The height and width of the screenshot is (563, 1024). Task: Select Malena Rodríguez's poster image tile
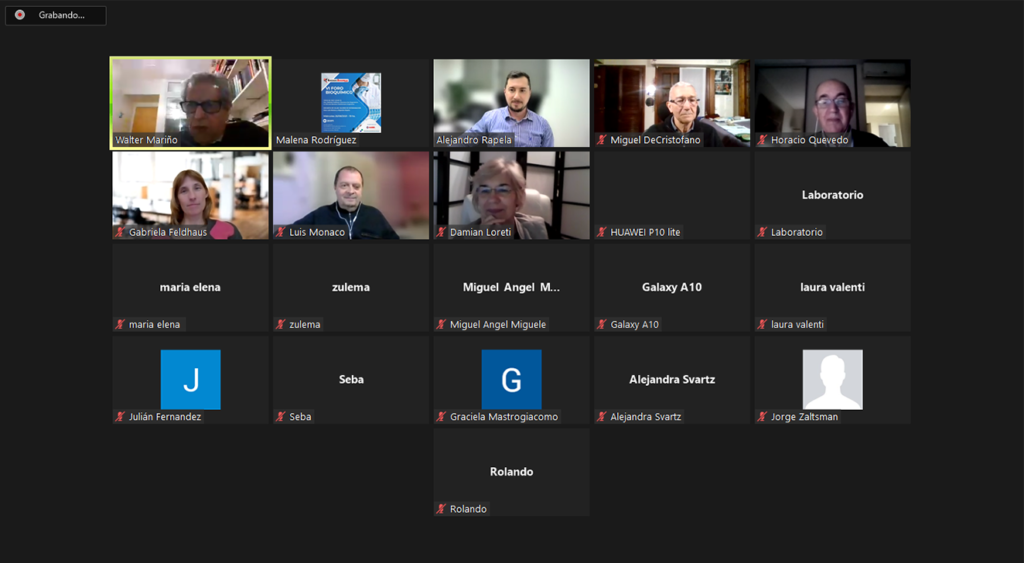(351, 102)
